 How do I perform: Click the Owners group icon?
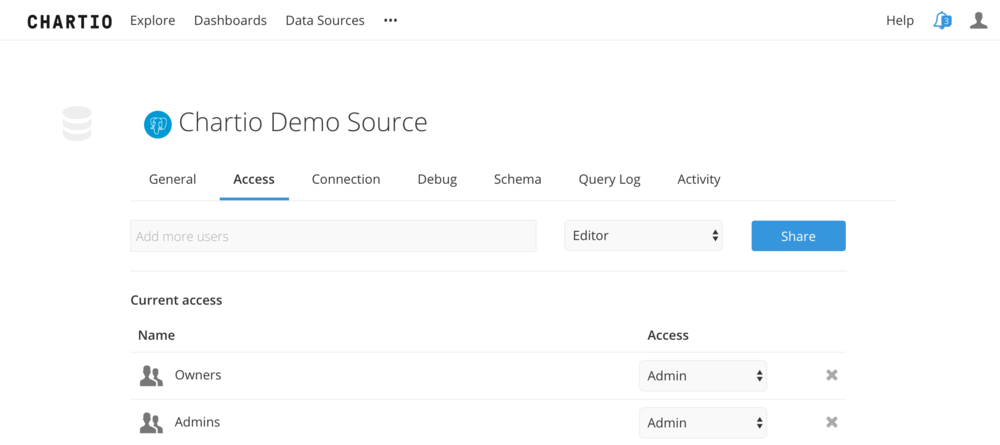coord(151,376)
